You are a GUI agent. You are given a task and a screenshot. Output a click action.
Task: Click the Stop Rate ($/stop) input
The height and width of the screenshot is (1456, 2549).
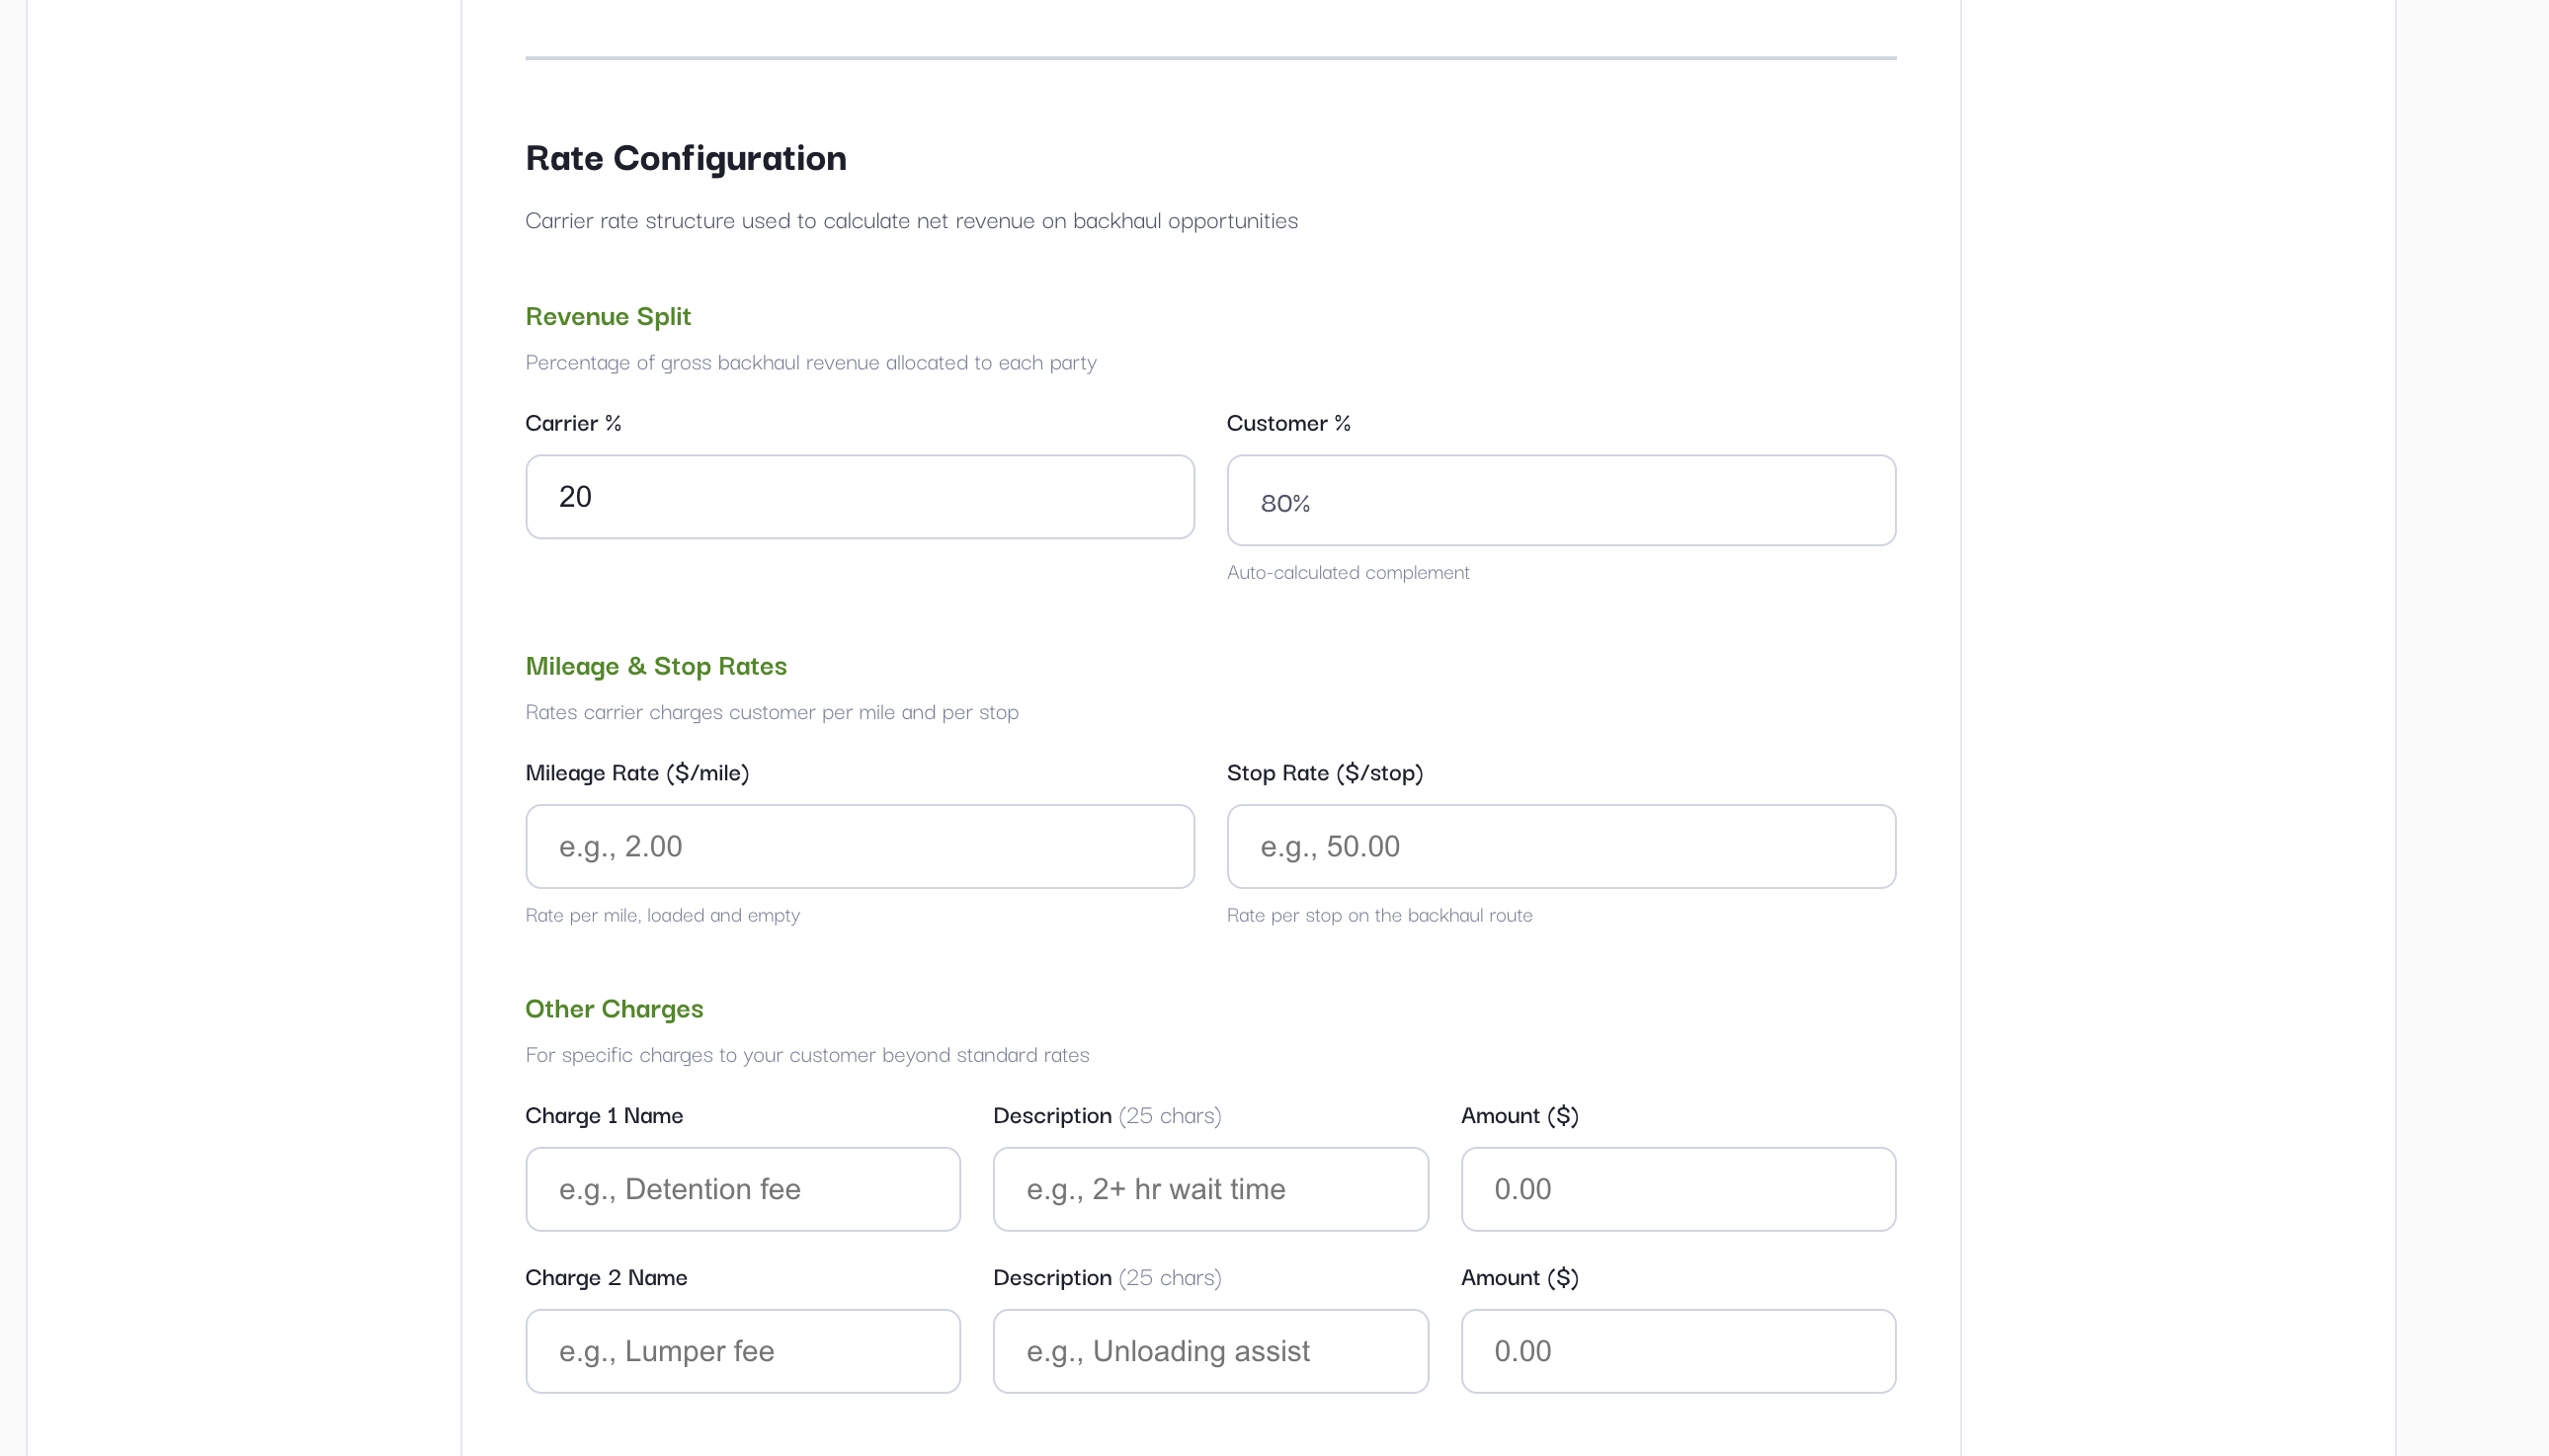1559,845
